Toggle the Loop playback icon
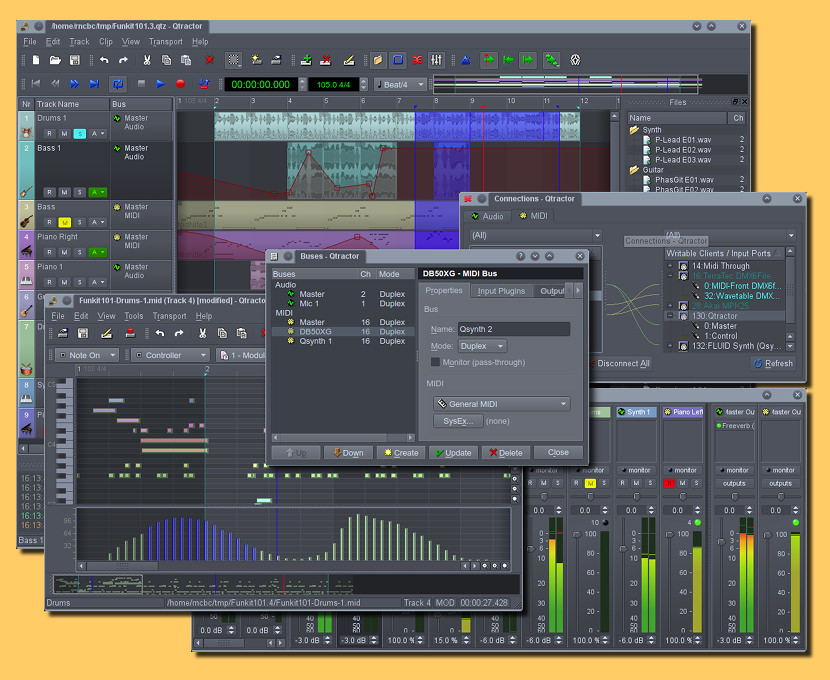830x680 pixels. tap(118, 84)
